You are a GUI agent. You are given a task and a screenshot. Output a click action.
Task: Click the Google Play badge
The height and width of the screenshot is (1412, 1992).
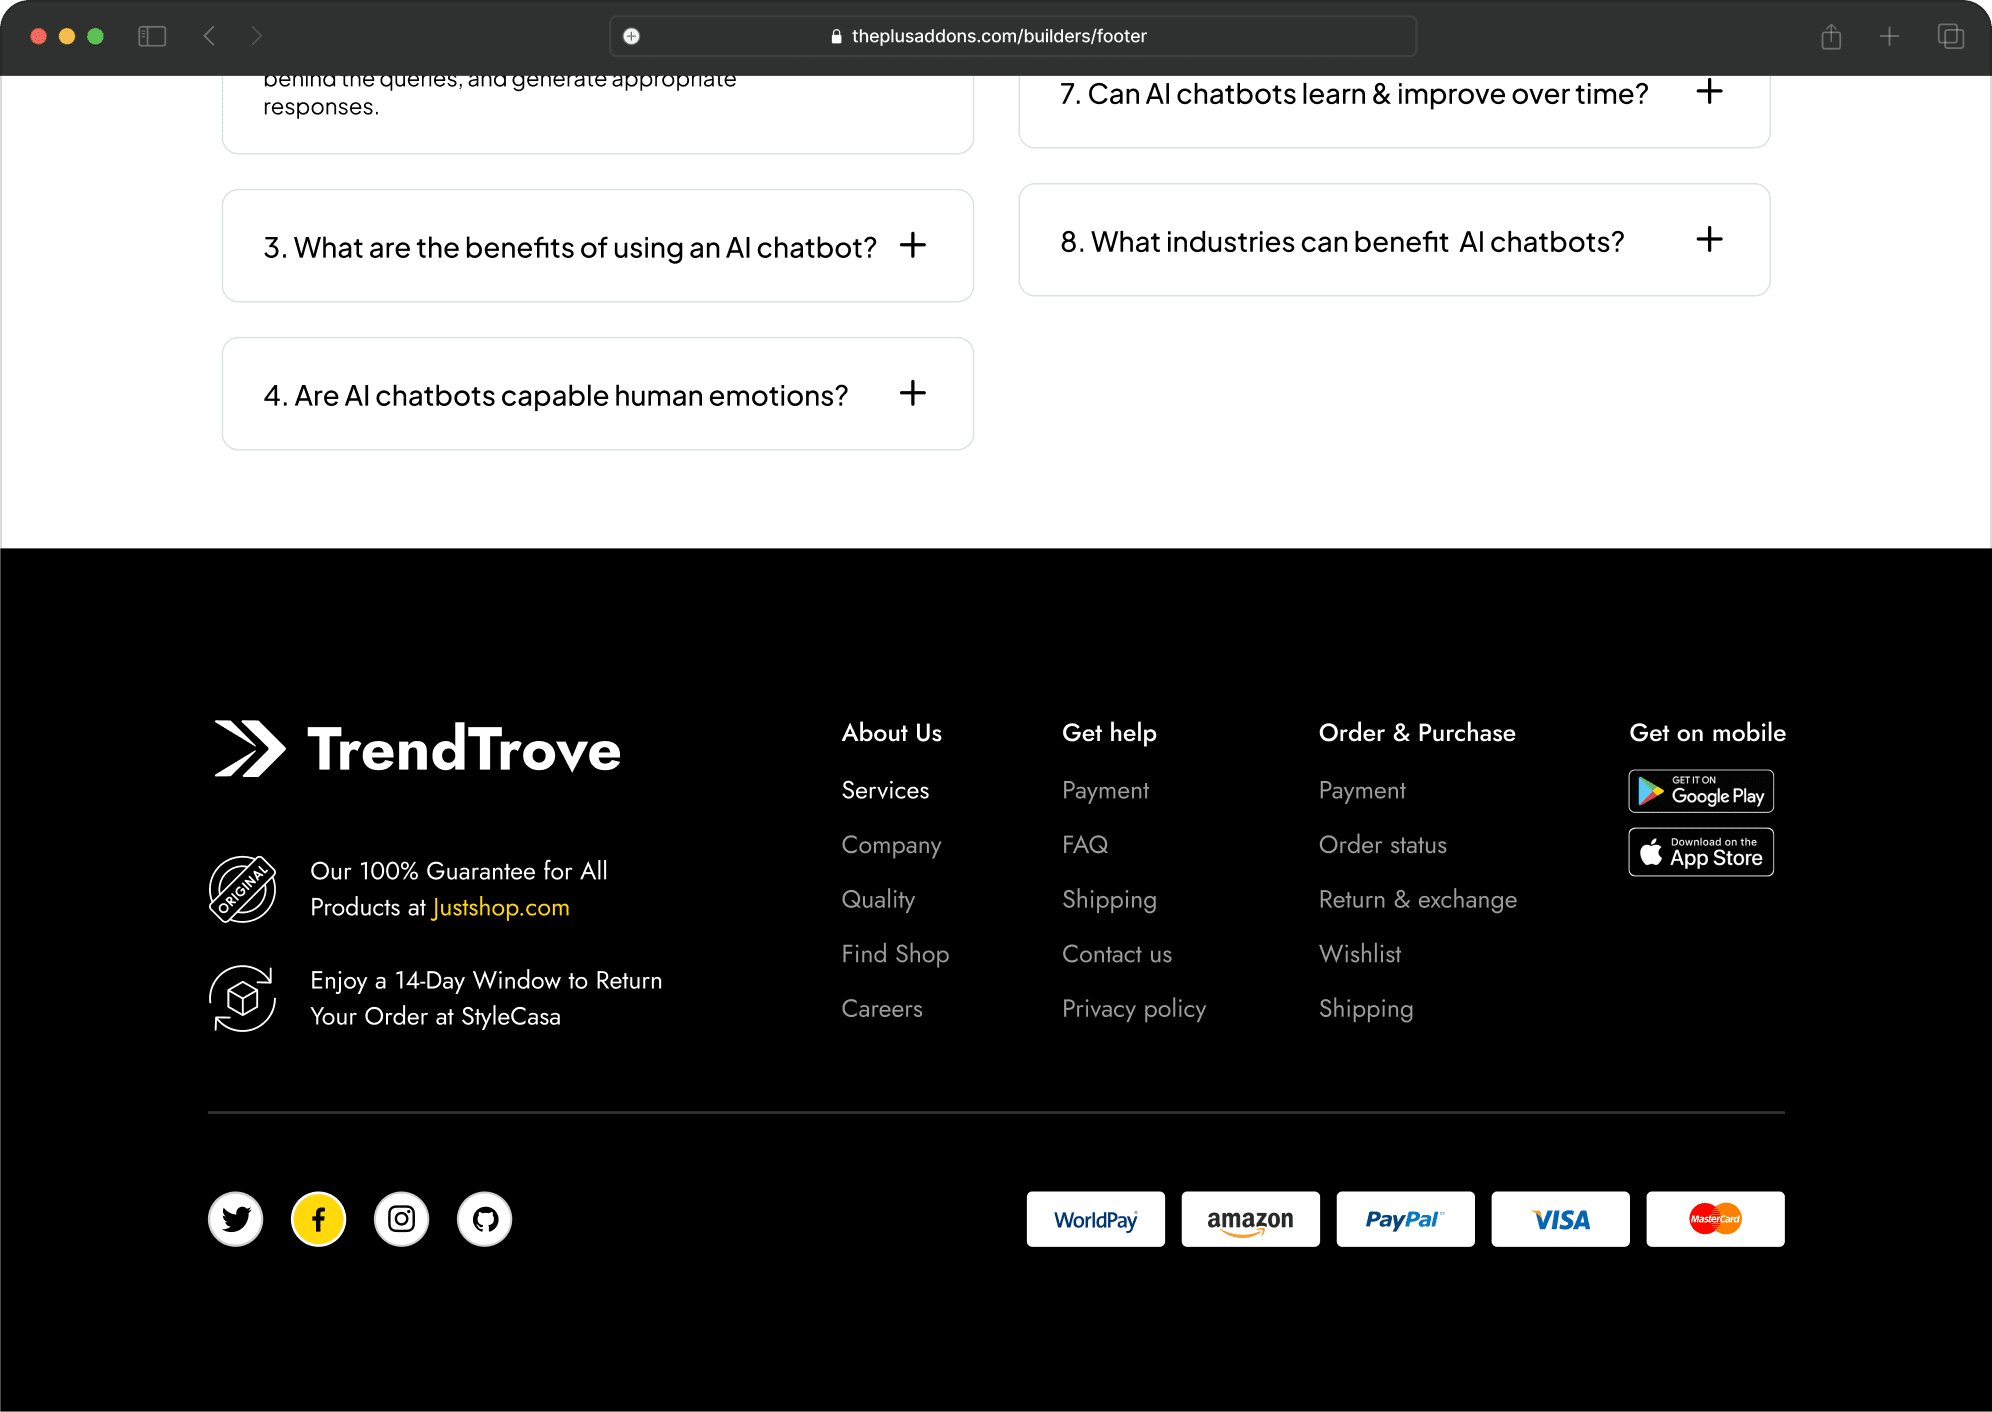point(1700,791)
